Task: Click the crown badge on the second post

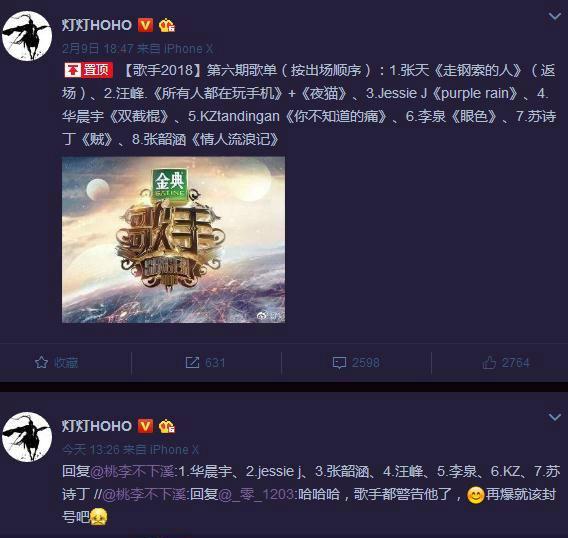Action: [x=167, y=426]
